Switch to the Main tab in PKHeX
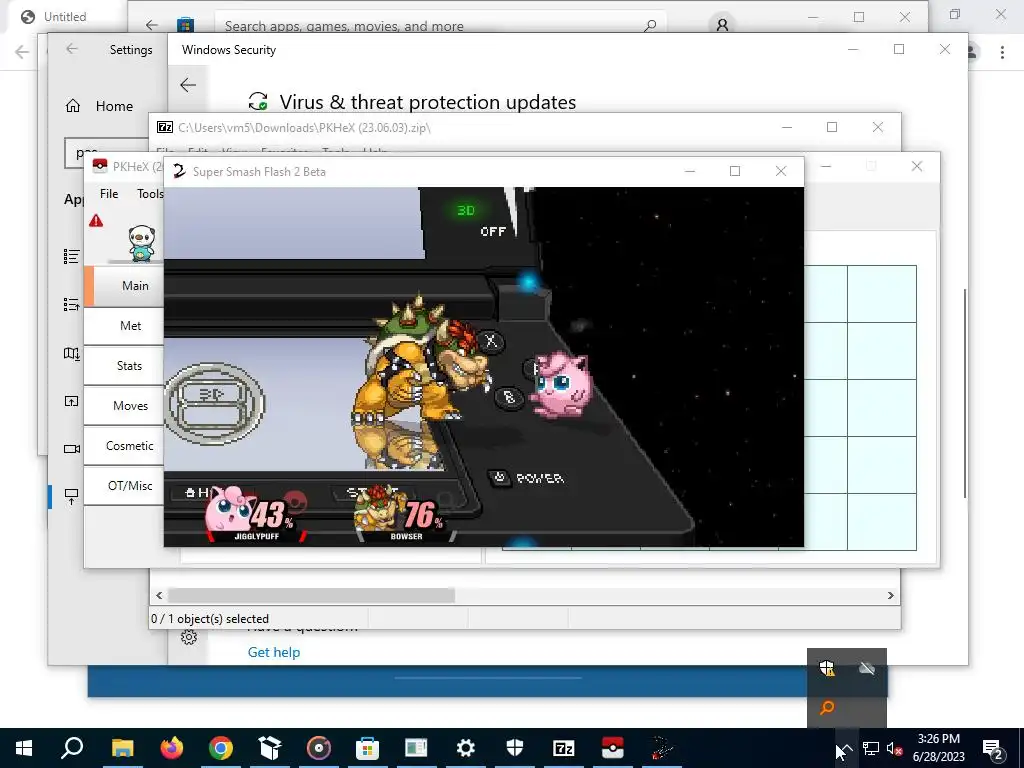 tap(129, 286)
